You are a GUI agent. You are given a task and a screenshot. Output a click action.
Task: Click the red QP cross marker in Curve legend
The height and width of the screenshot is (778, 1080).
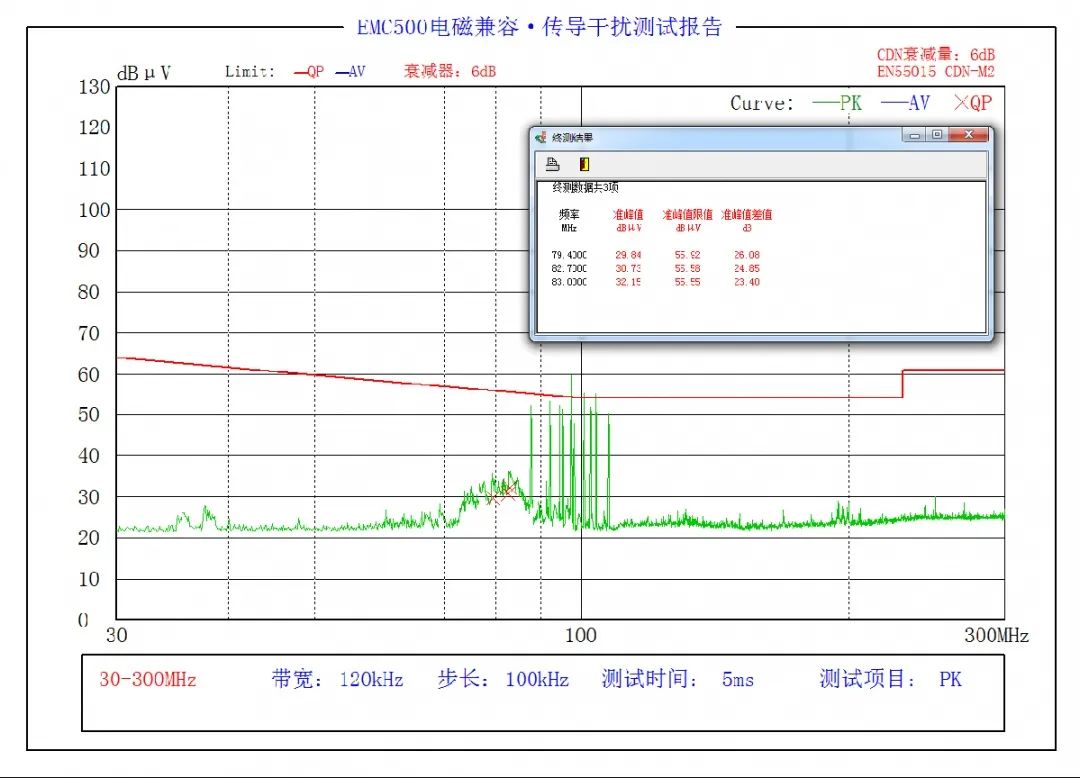963,103
